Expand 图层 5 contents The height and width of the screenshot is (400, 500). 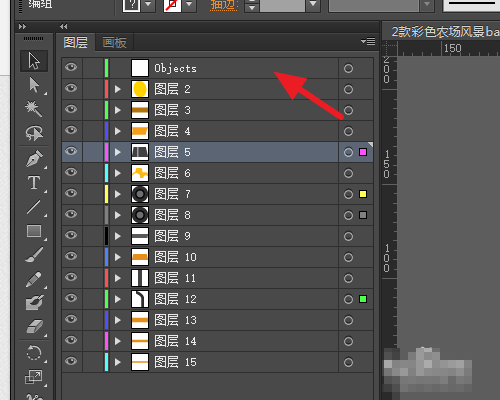pos(117,152)
